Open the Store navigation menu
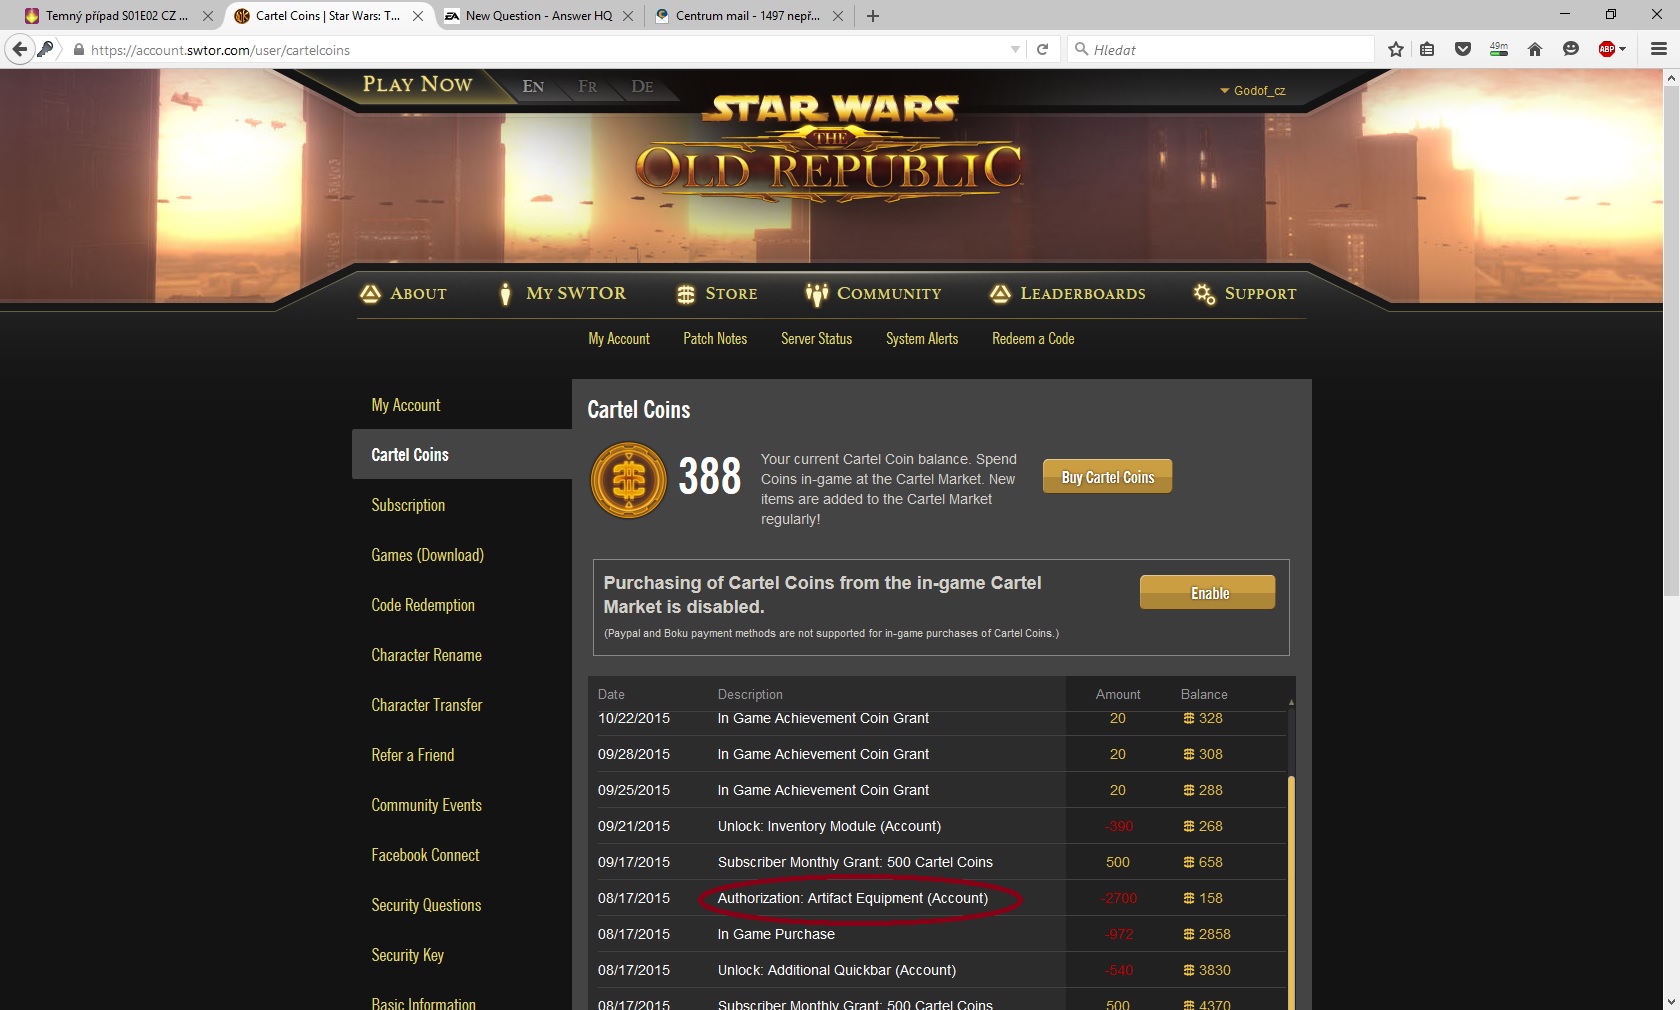1680x1010 pixels. click(717, 293)
